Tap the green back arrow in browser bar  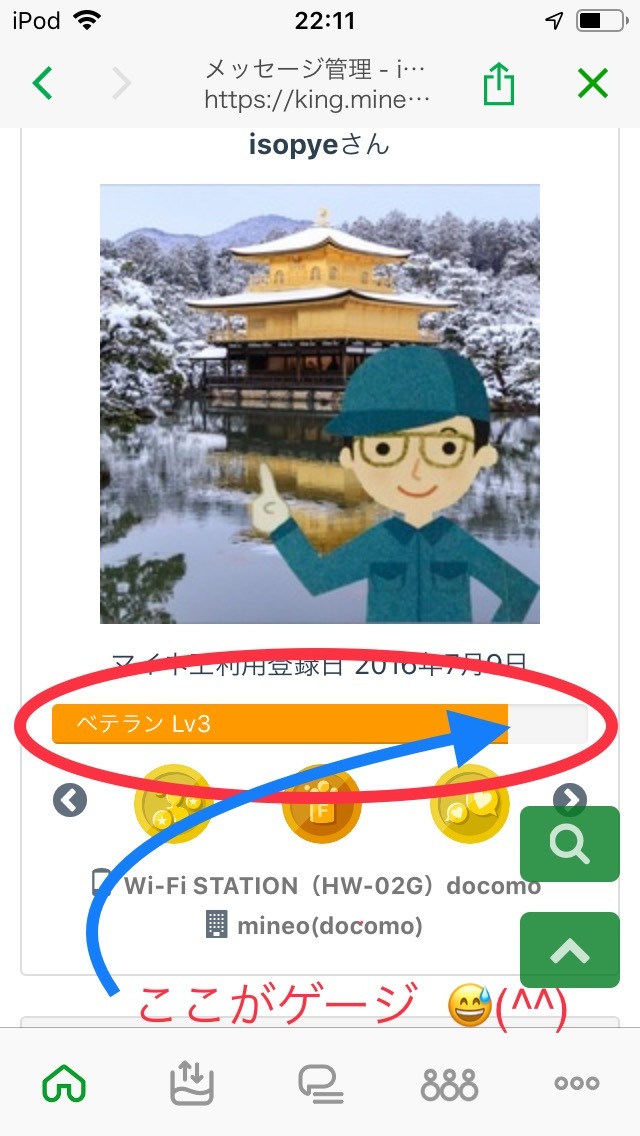(43, 84)
